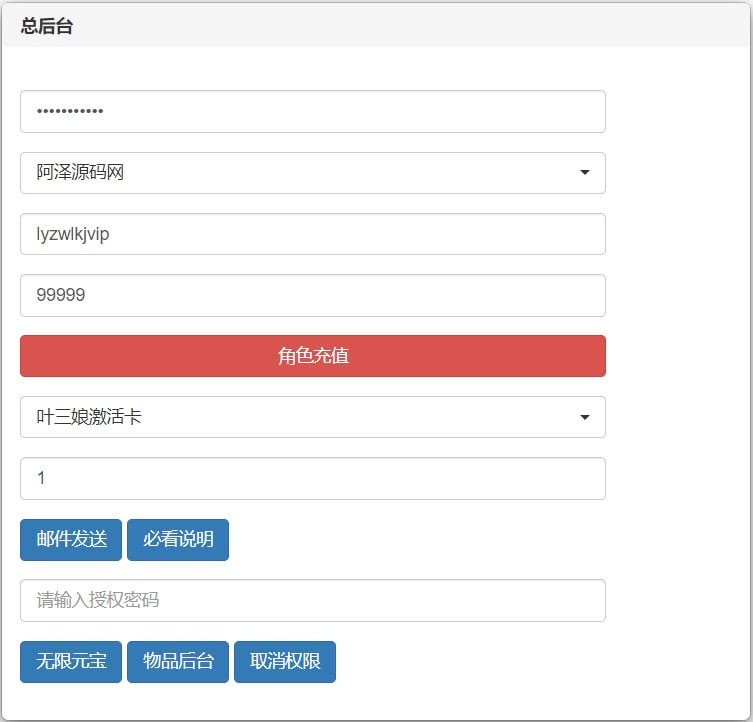
Task: Click the 总后台 panel title
Action: click(x=47, y=26)
